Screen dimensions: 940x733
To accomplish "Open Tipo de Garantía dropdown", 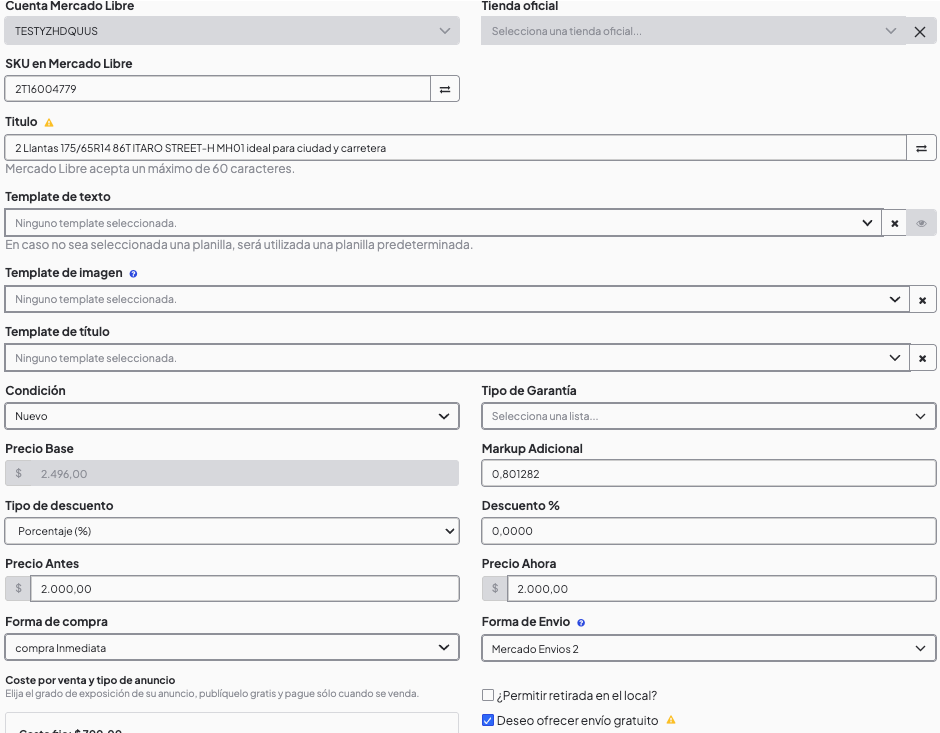I will pos(709,416).
